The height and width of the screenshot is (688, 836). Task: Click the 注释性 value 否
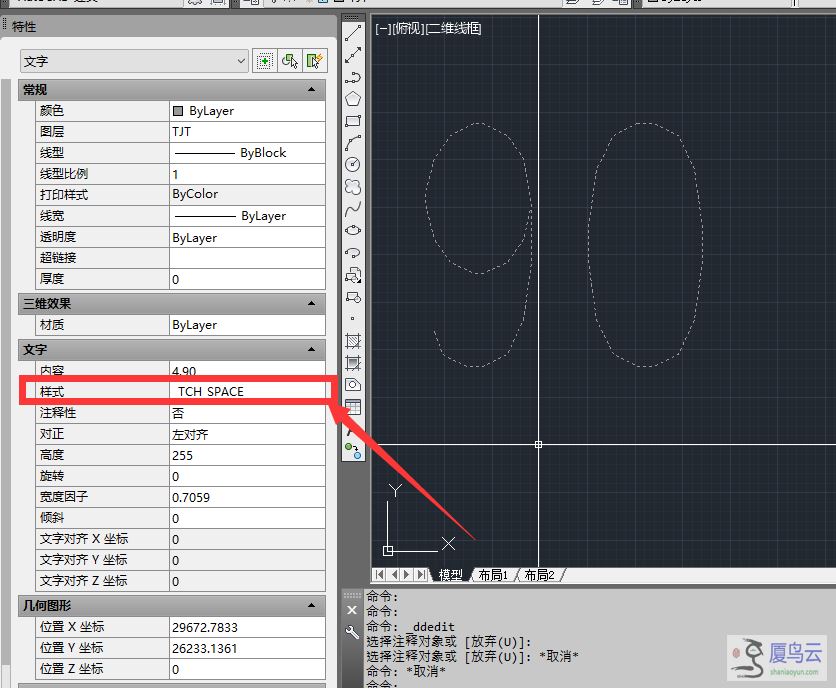(x=247, y=413)
